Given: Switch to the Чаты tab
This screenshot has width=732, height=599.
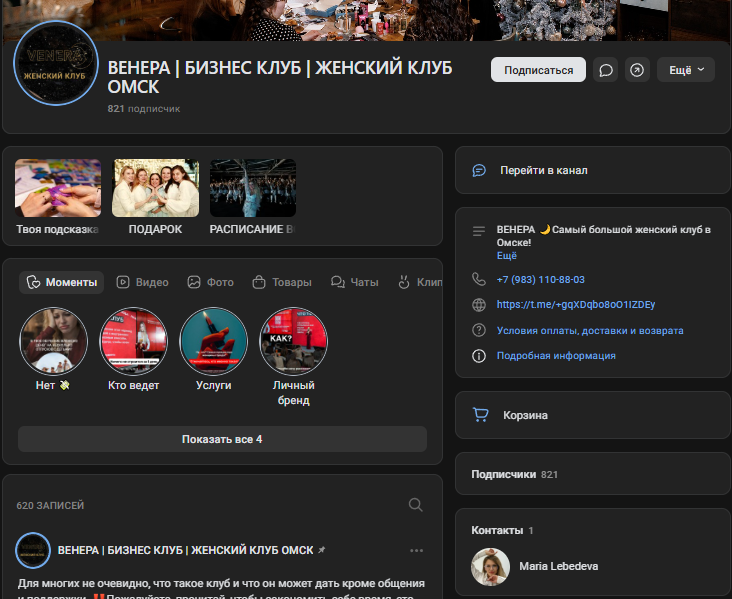Looking at the screenshot, I should 355,282.
